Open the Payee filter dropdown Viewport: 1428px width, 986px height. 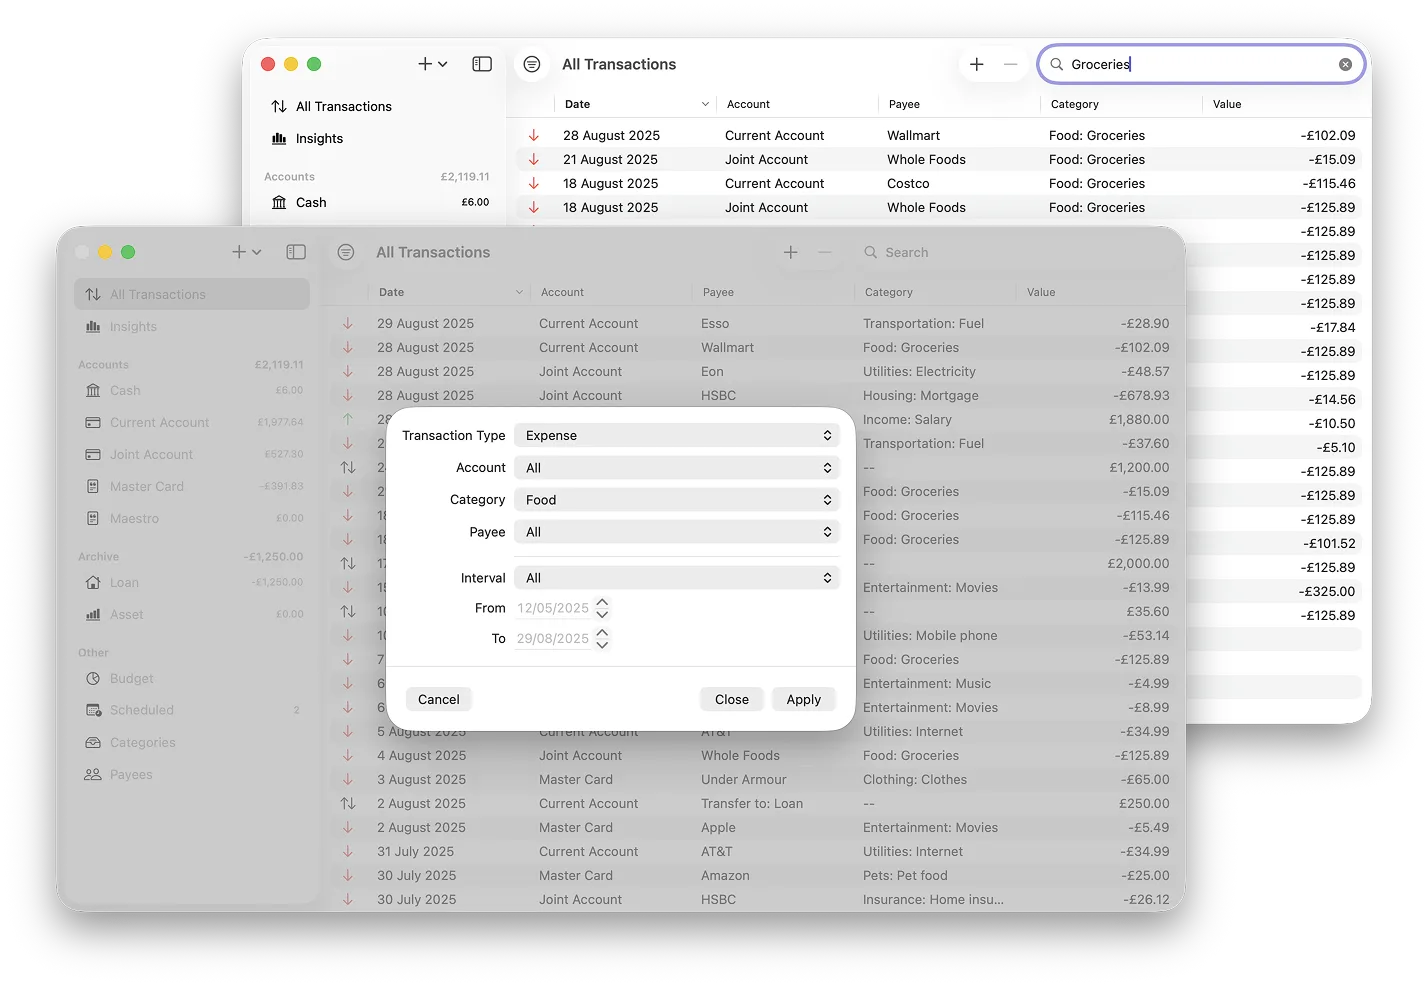coord(677,531)
